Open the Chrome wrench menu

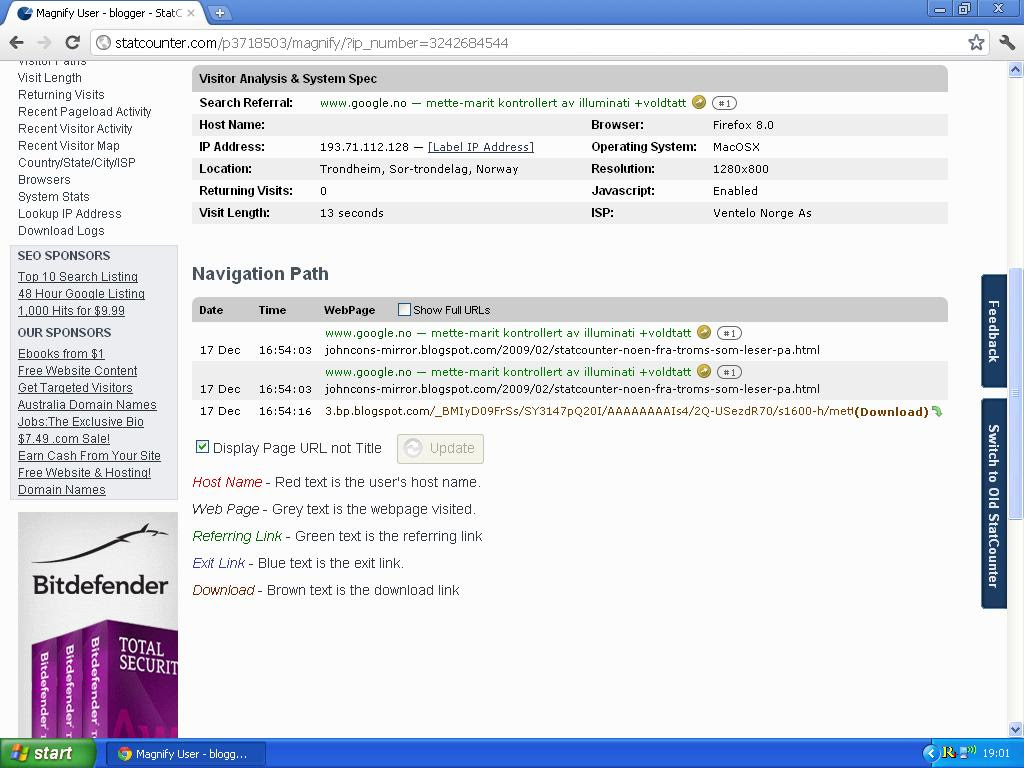[1007, 42]
